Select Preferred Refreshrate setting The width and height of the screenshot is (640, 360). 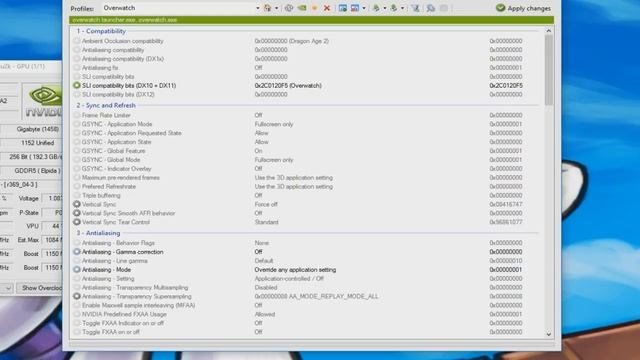[x=109, y=187]
